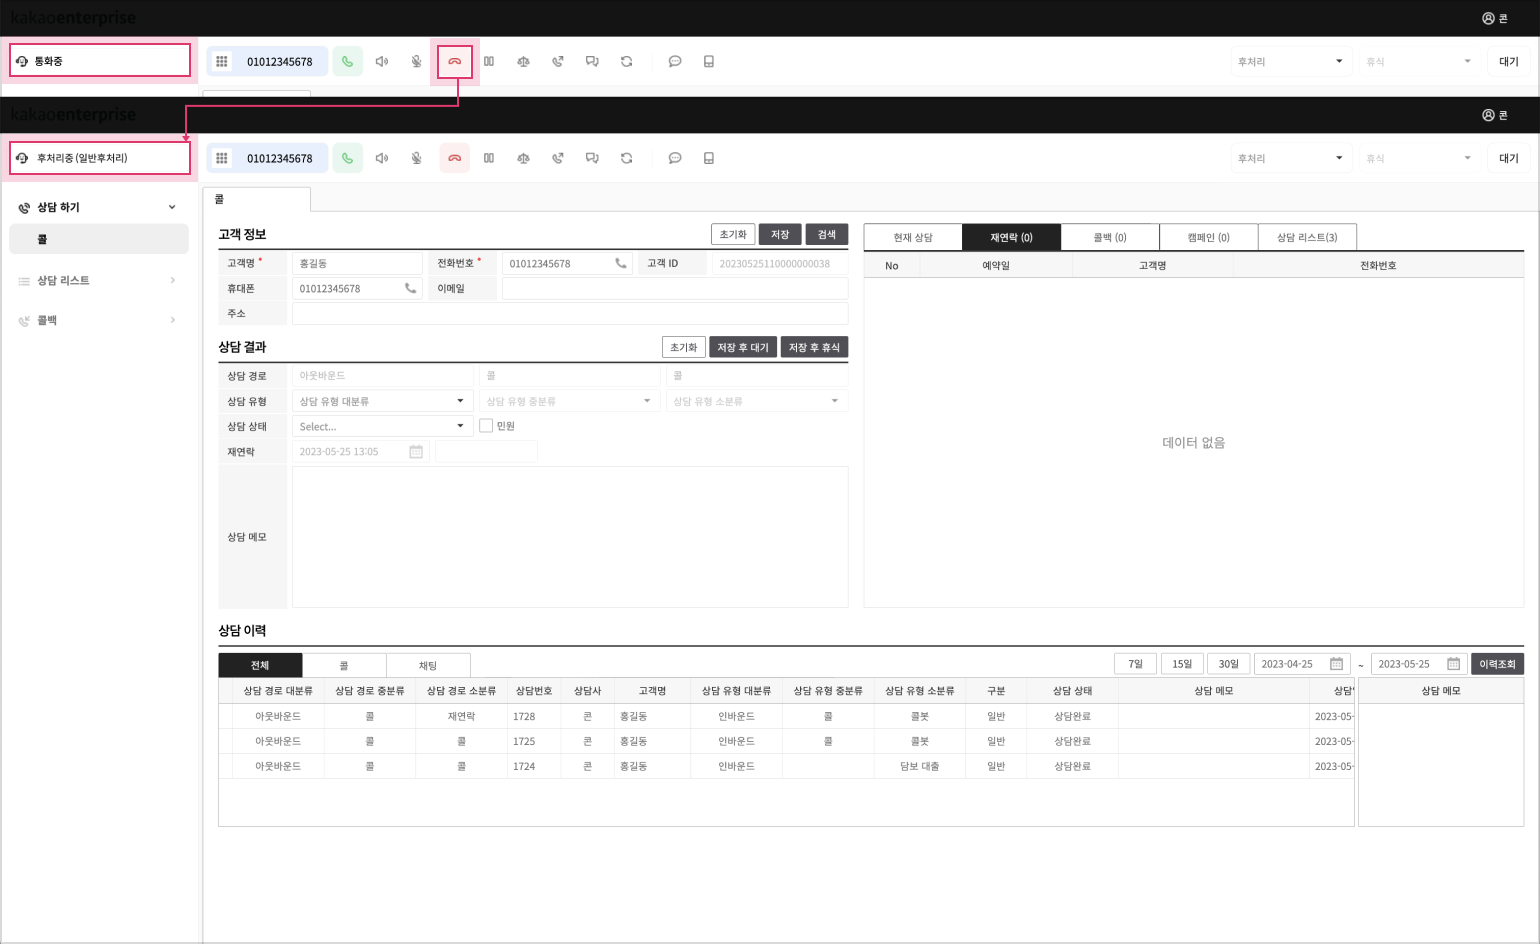Switch to the 상담 리스트(3) tab
1540x944 pixels.
pyautogui.click(x=1306, y=237)
